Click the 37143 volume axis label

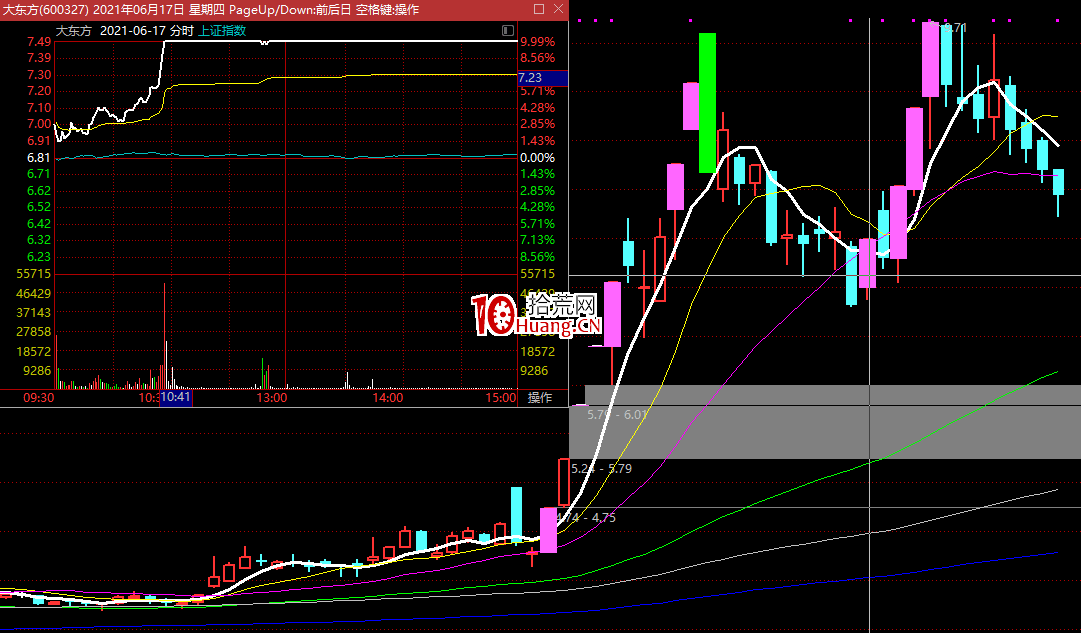pos(34,312)
